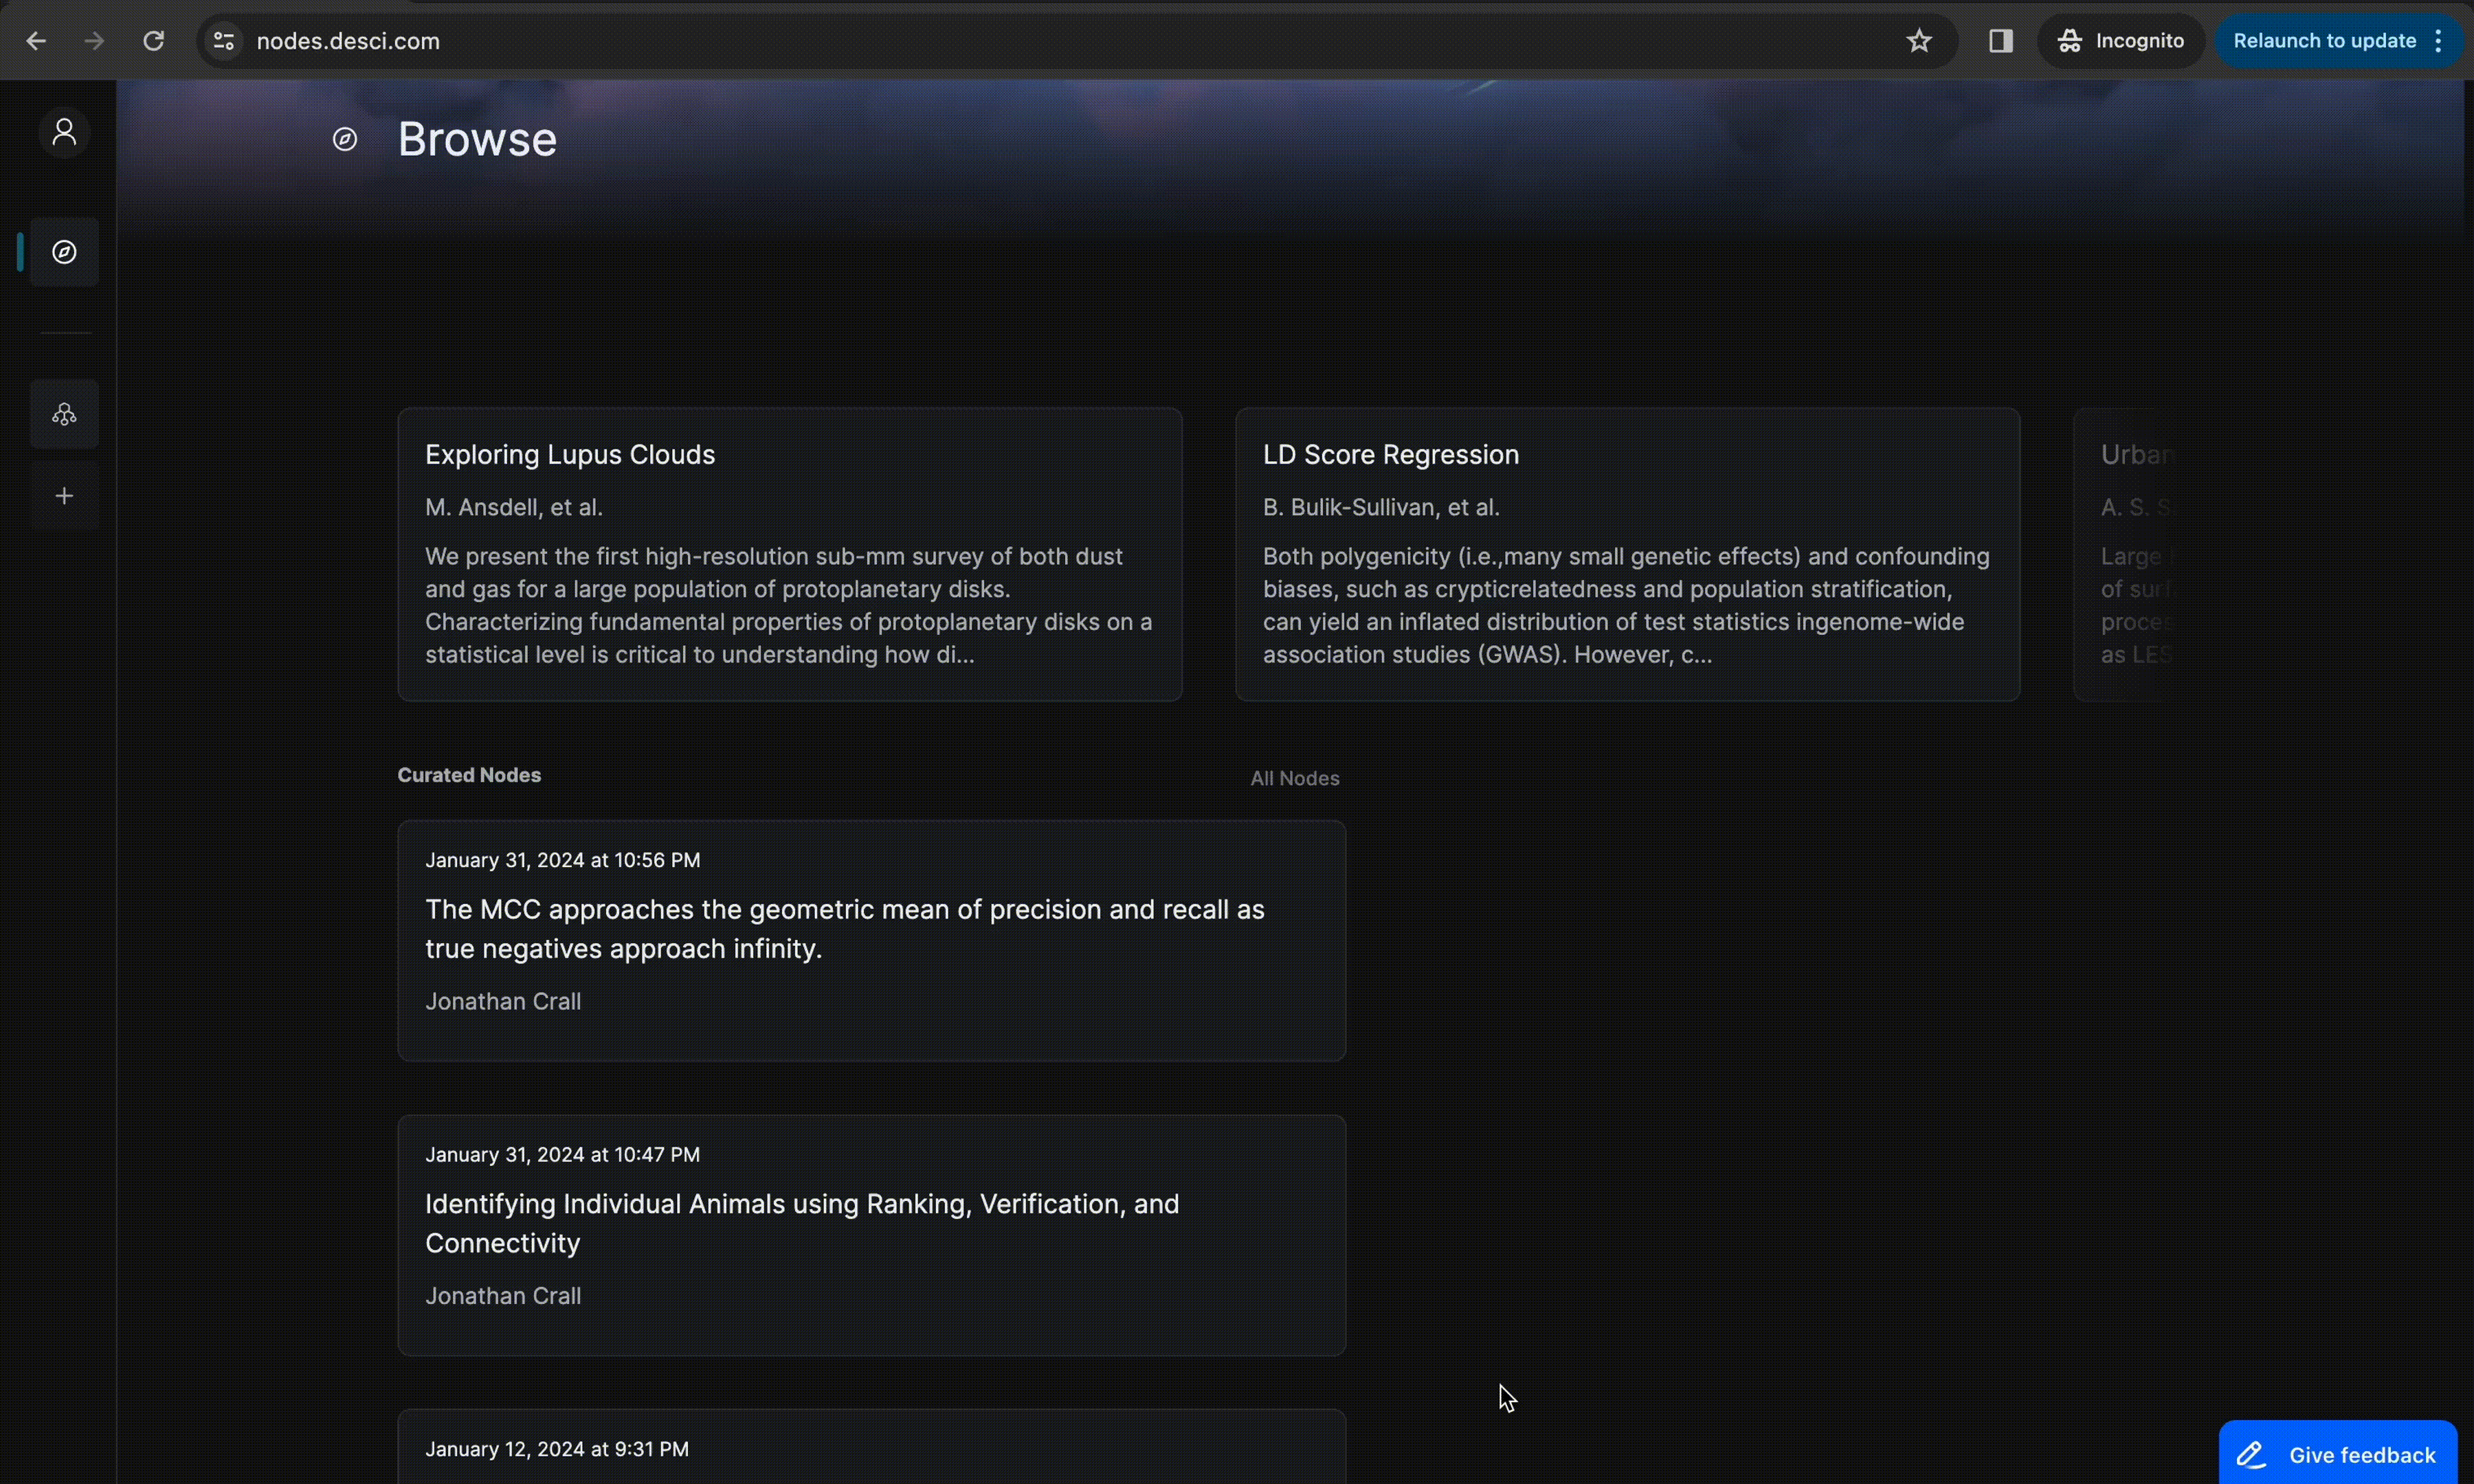Reload the page with refresh icon
Screen dimensions: 2474x1484
(x=153, y=41)
